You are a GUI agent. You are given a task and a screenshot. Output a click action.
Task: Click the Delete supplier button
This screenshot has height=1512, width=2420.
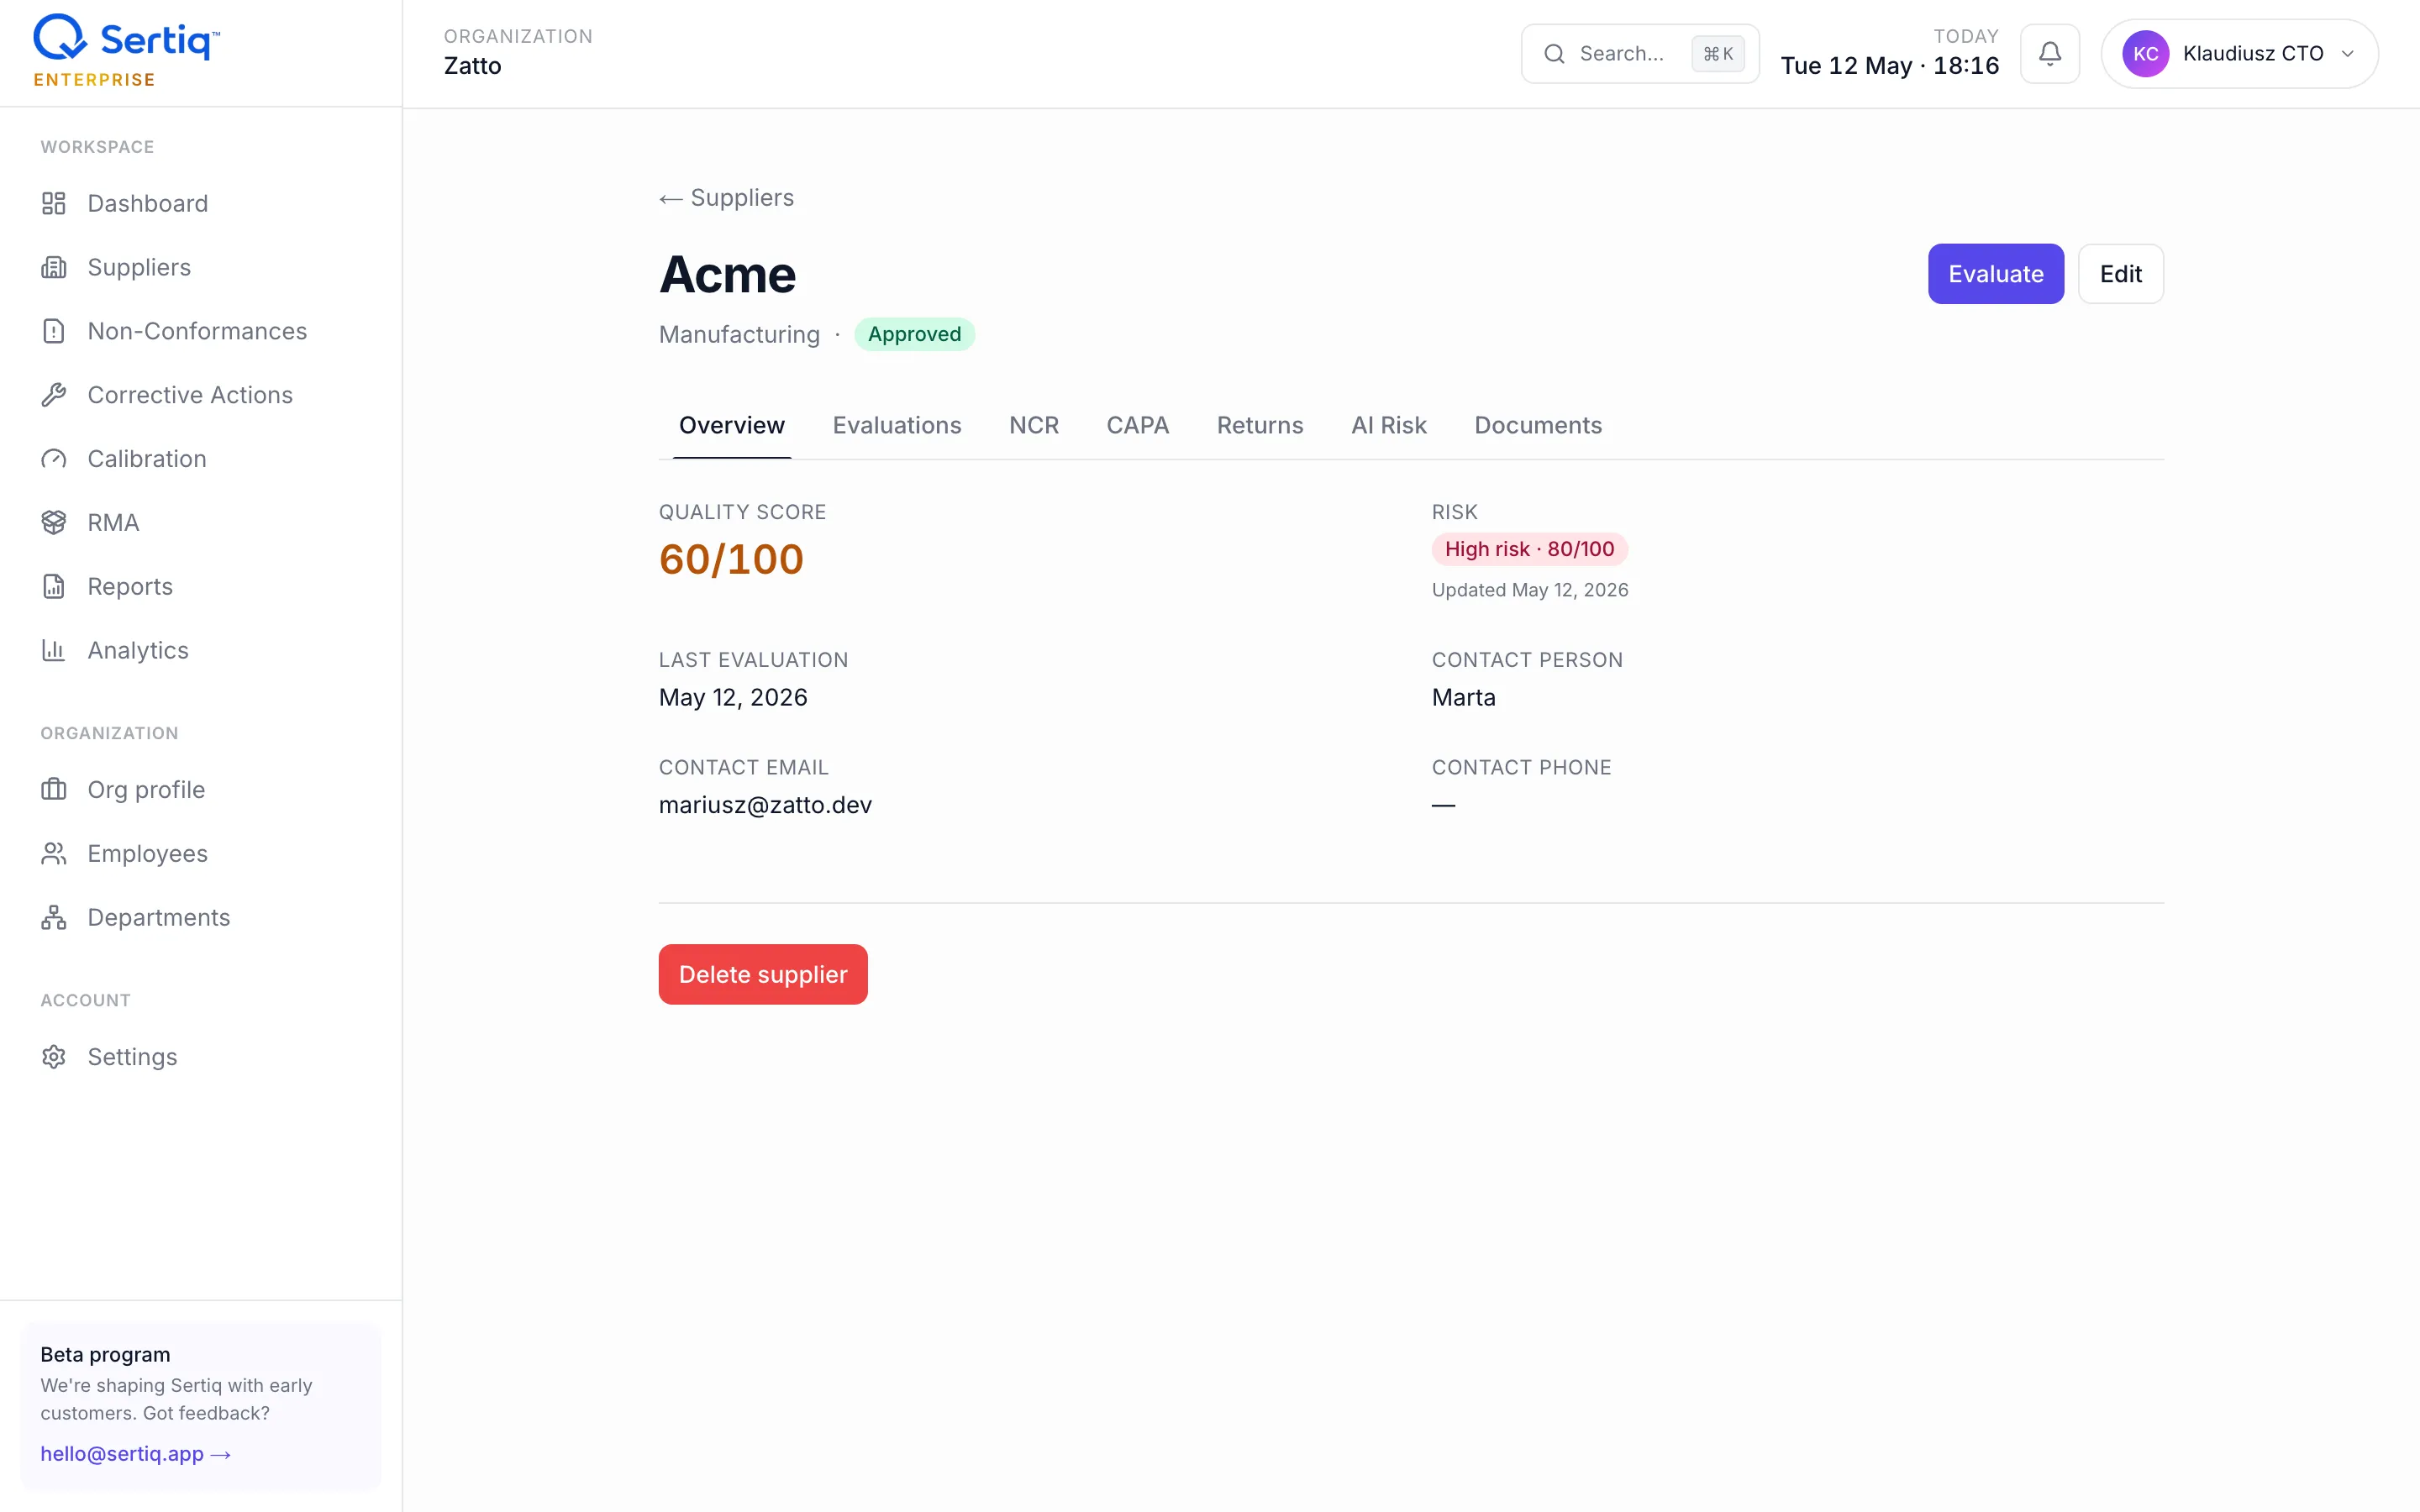click(763, 975)
